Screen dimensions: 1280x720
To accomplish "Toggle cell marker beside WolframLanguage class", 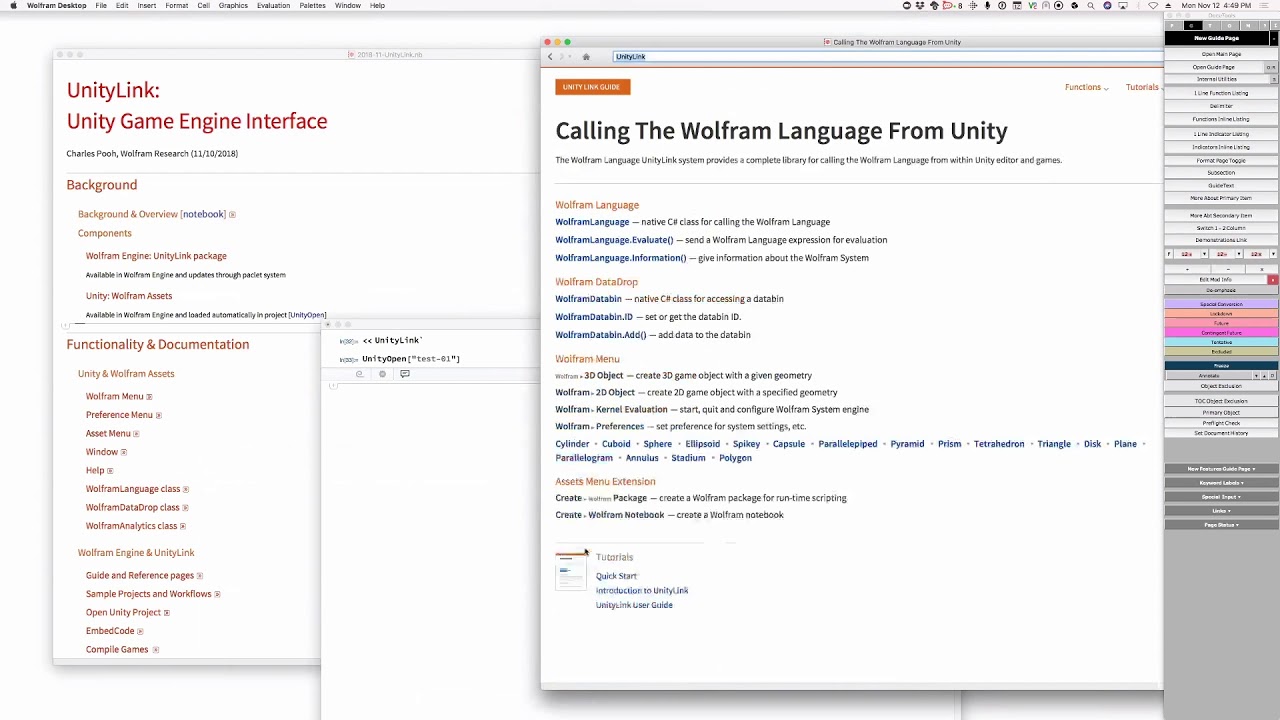I will coord(186,490).
